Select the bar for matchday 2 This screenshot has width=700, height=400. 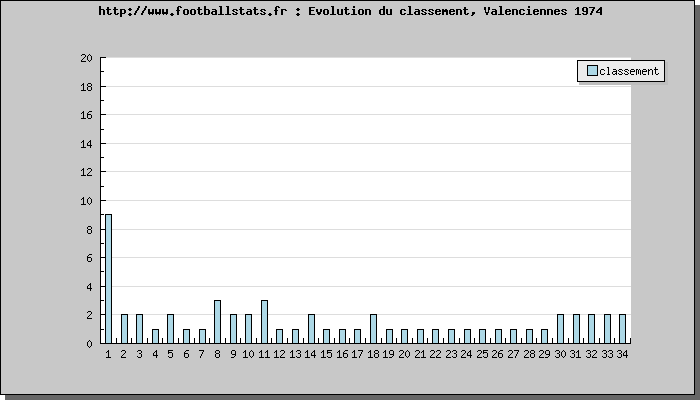pos(124,329)
